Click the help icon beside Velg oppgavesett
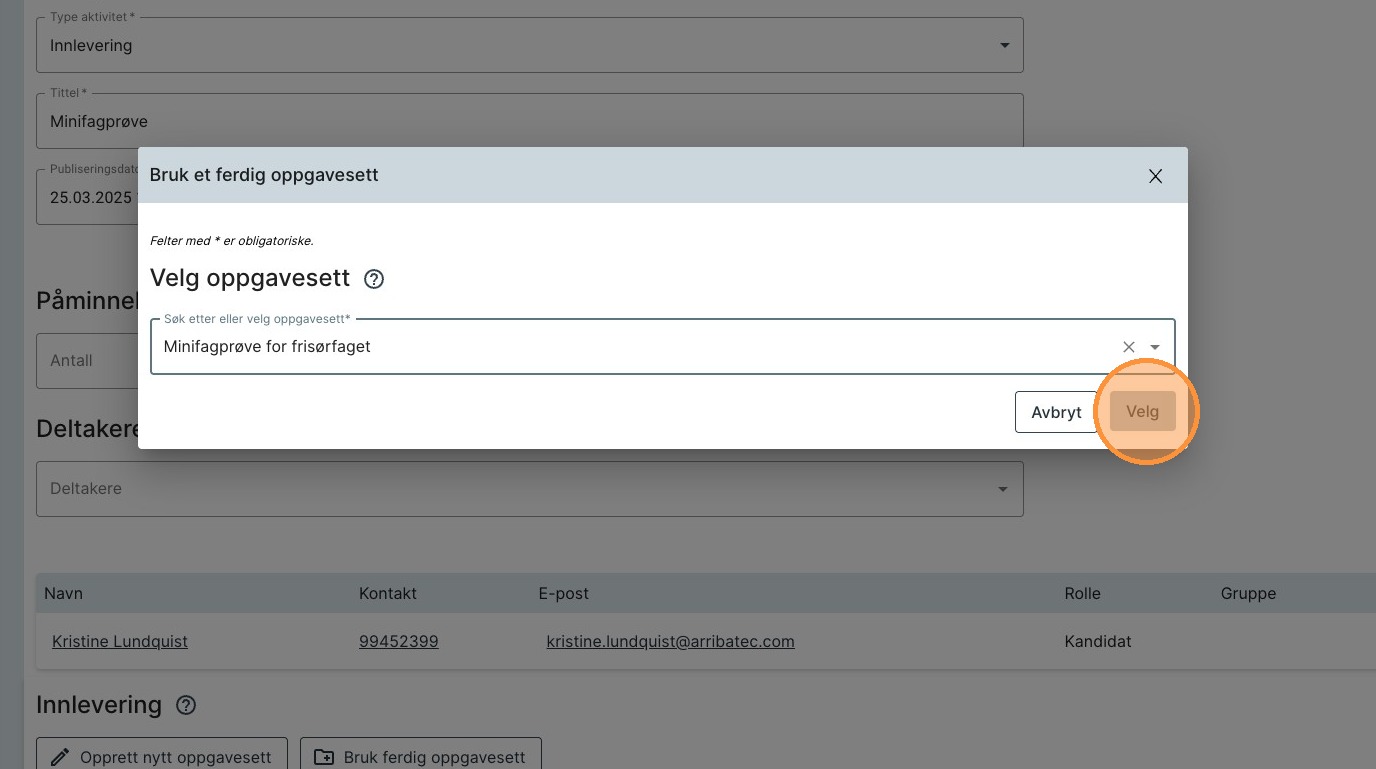 click(x=374, y=279)
